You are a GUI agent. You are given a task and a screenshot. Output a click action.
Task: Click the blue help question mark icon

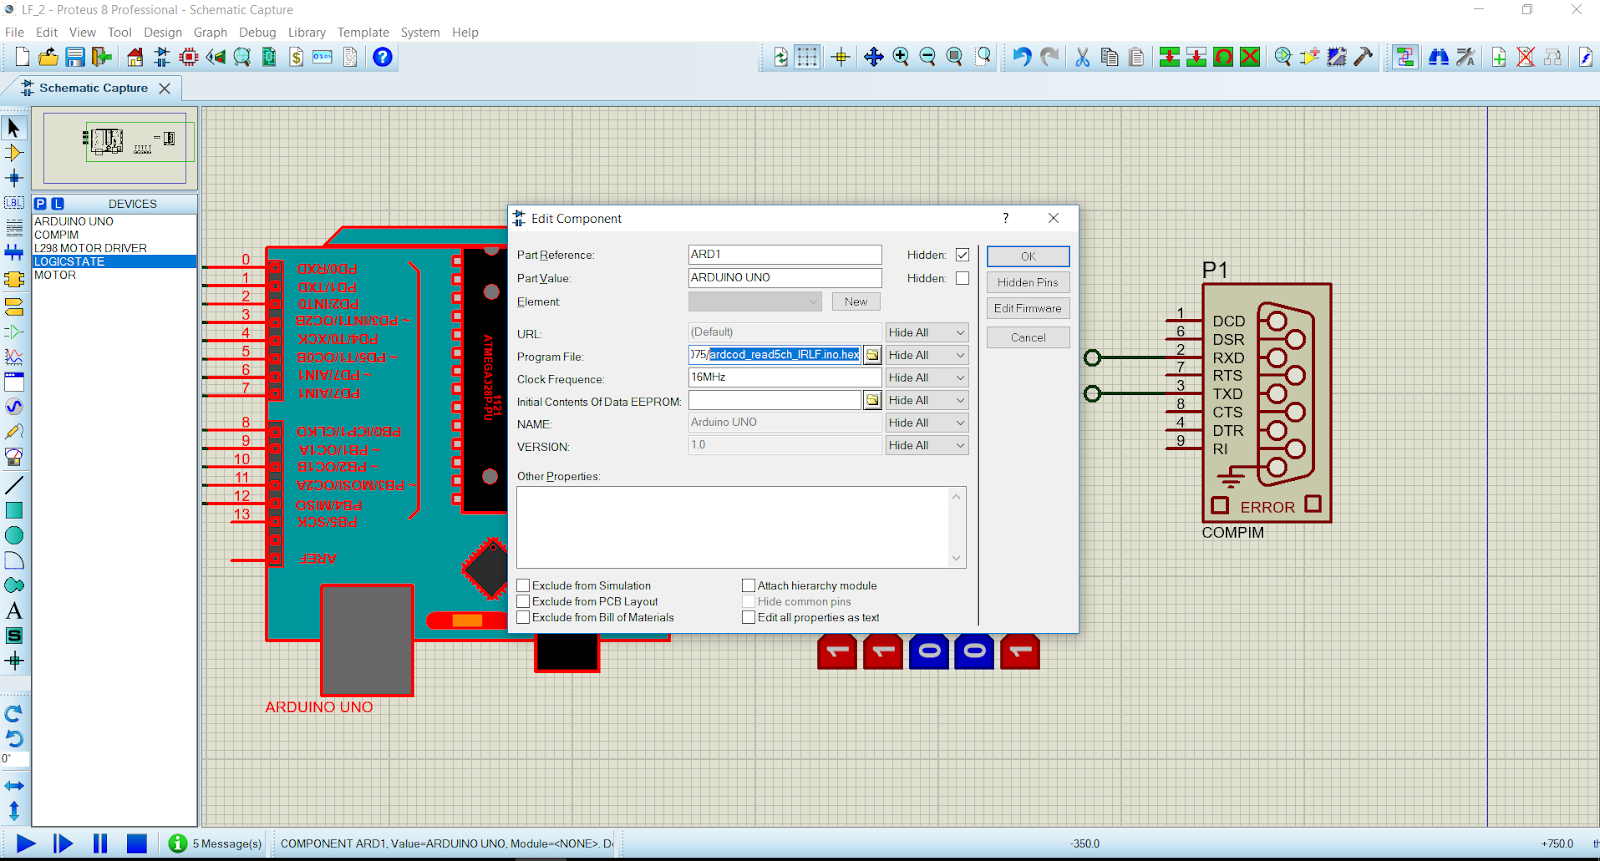[382, 57]
